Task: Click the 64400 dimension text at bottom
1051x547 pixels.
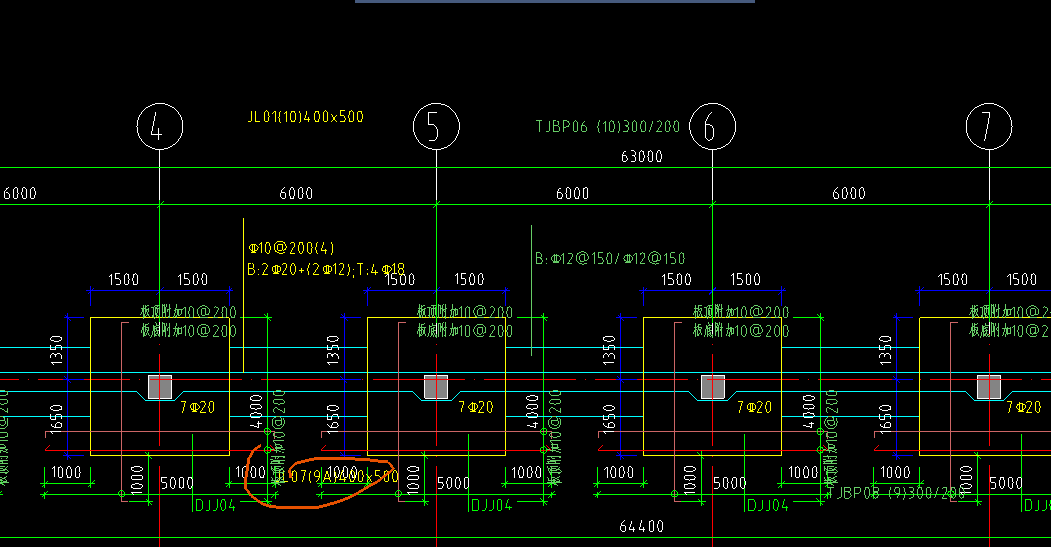Action: pos(641,526)
